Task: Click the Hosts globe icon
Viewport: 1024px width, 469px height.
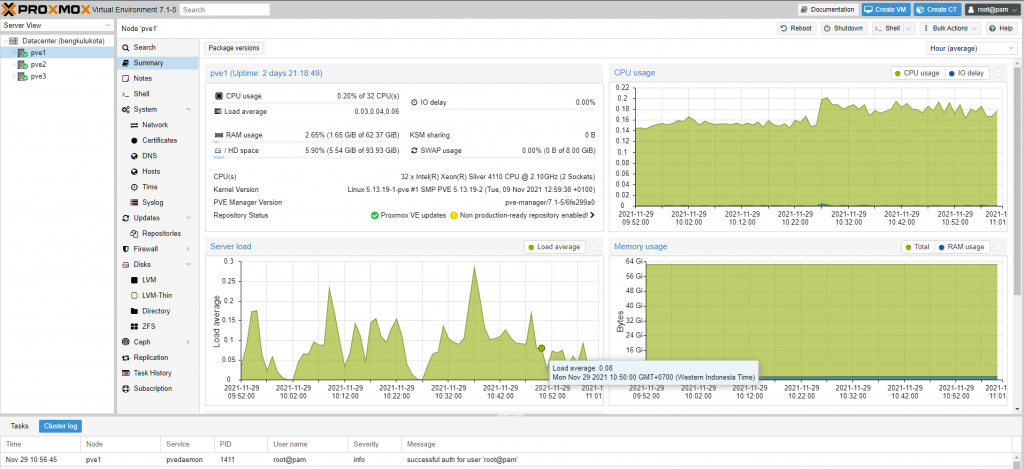Action: point(135,172)
